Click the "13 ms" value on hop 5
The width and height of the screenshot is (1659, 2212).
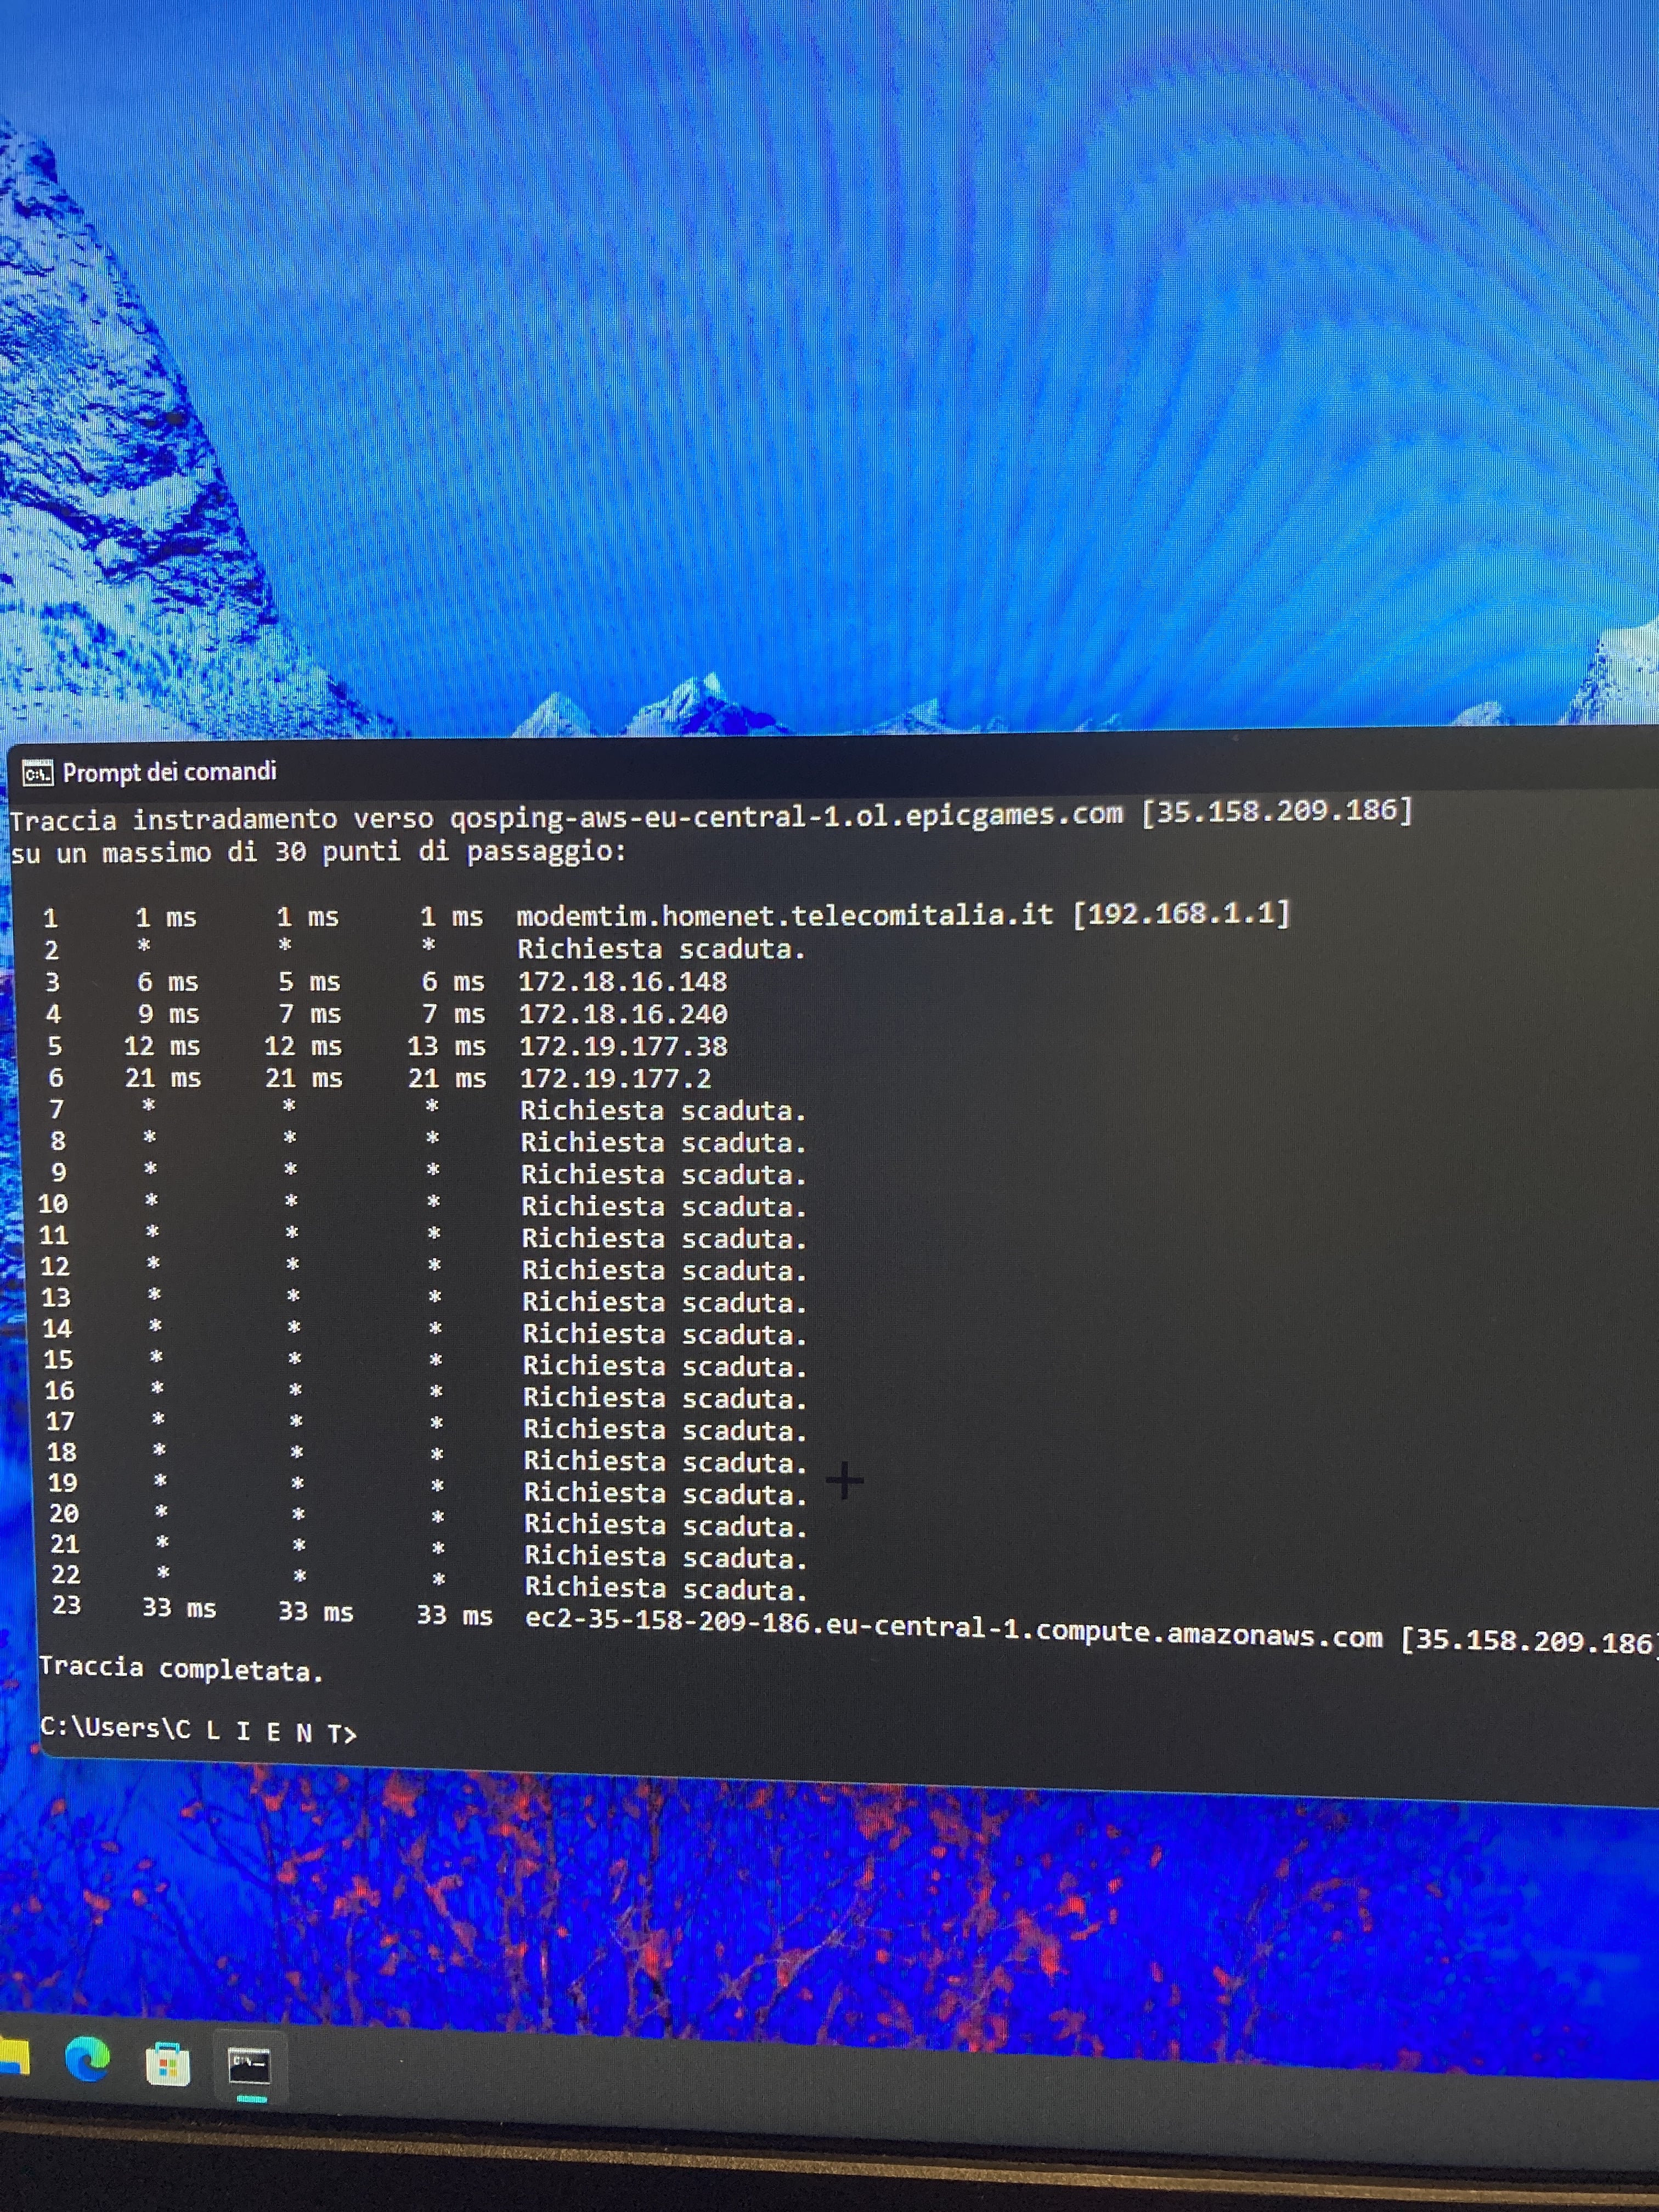click(x=446, y=1046)
